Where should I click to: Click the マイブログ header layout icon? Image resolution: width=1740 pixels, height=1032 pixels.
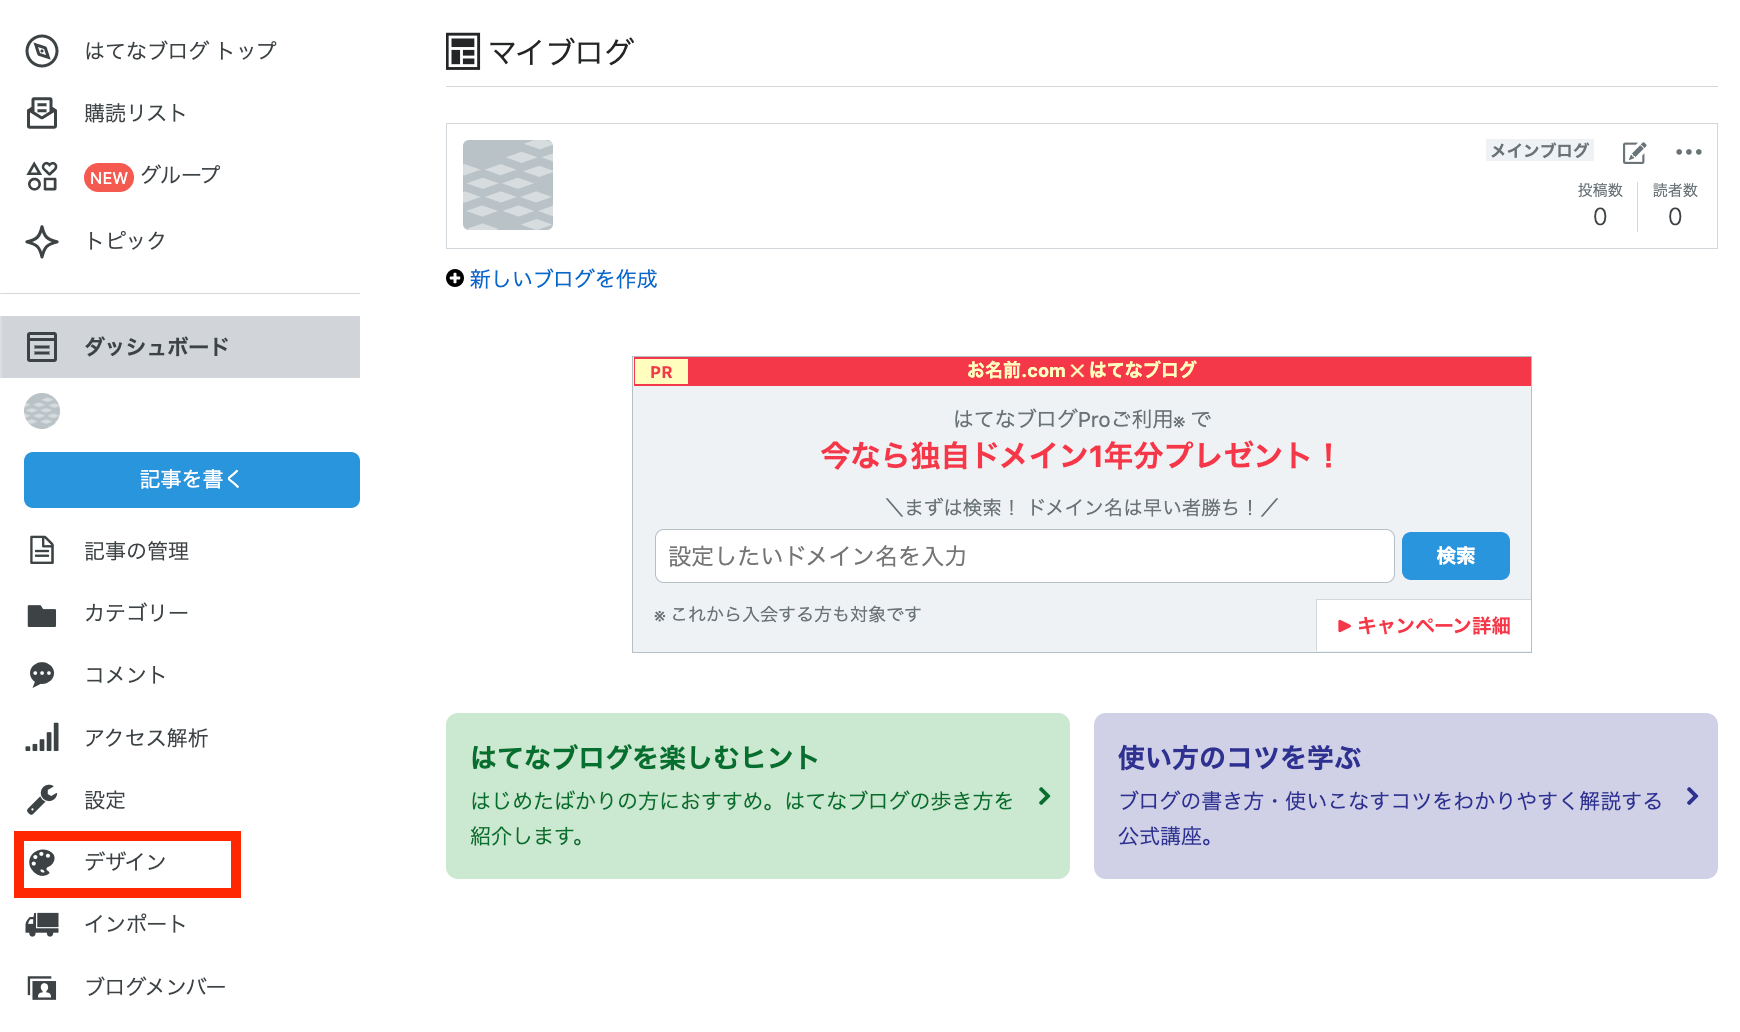click(x=463, y=52)
